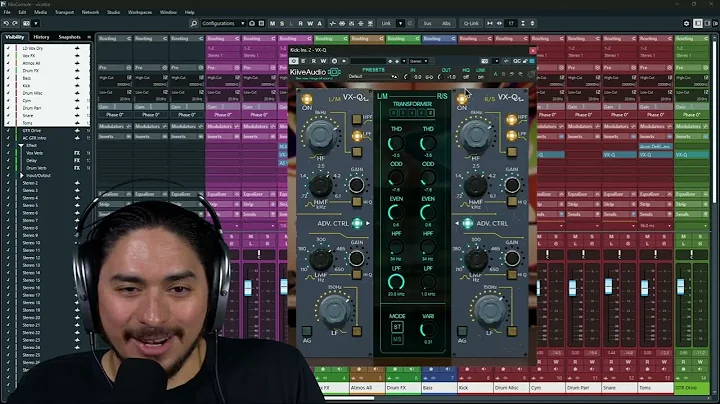This screenshot has width=720, height=404.
Task: Open the toolbar dropdown arrow beside redo
Action: pos(36,23)
